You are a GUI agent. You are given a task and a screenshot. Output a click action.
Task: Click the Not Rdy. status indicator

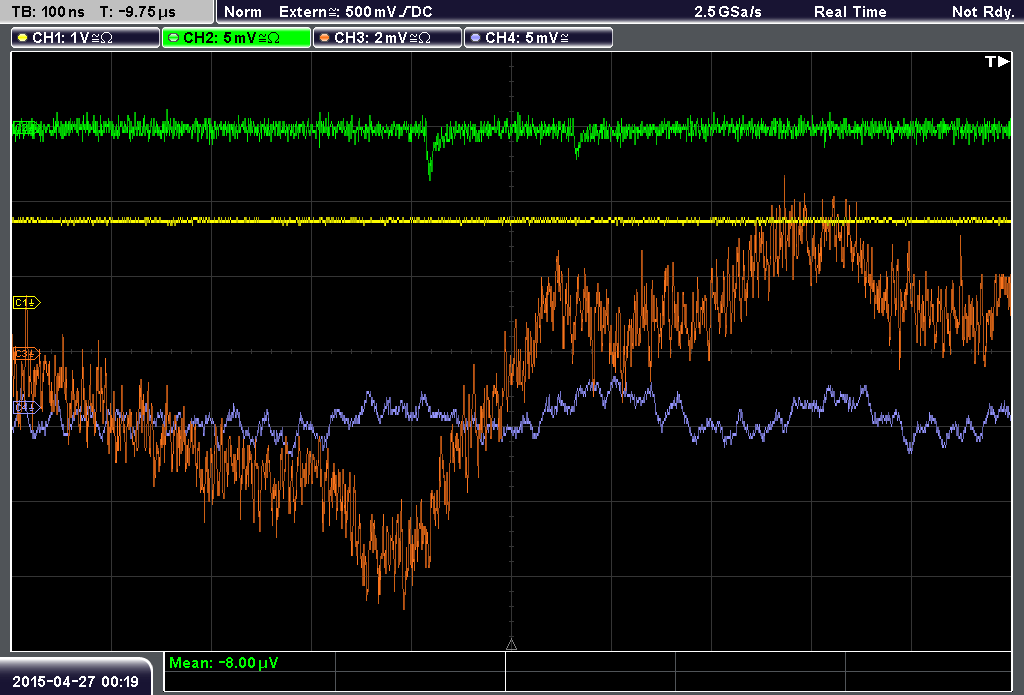coord(983,12)
